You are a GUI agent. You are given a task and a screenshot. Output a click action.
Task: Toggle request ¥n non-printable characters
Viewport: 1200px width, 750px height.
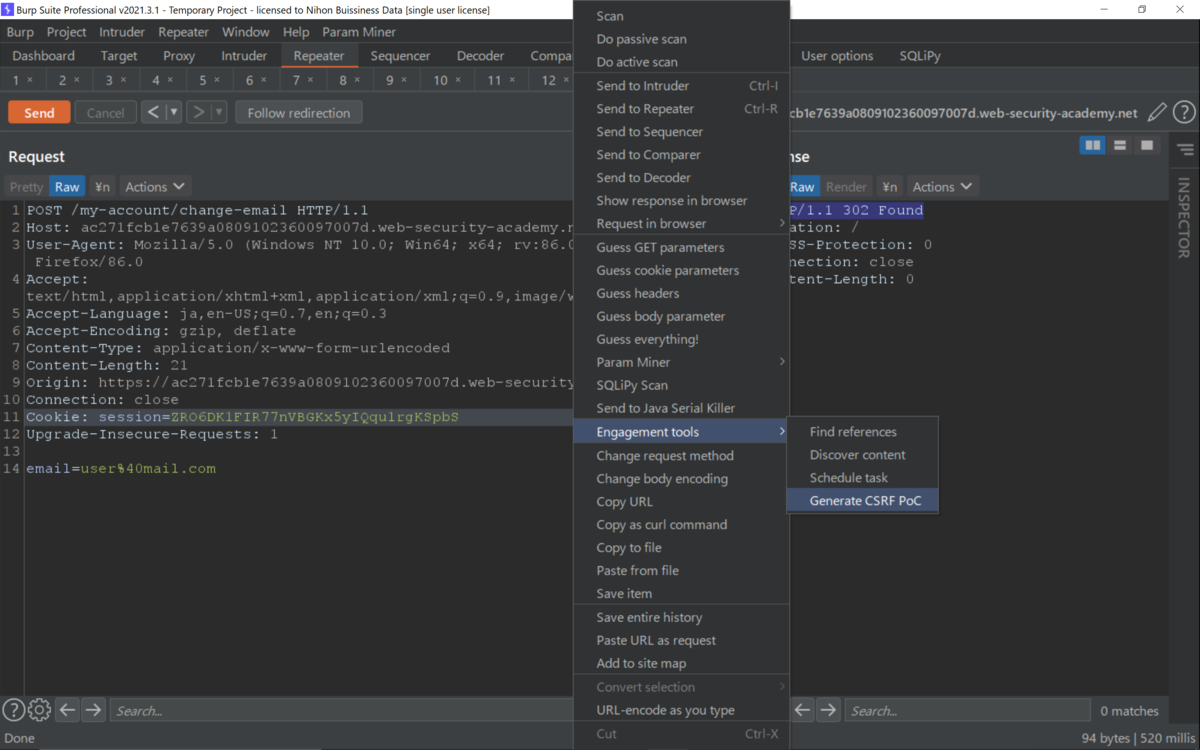point(102,187)
